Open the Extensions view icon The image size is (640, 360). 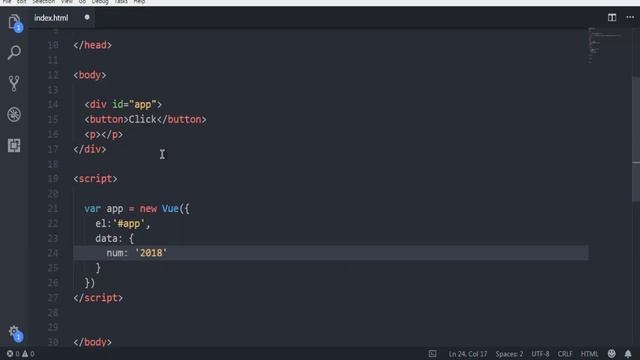coord(14,145)
